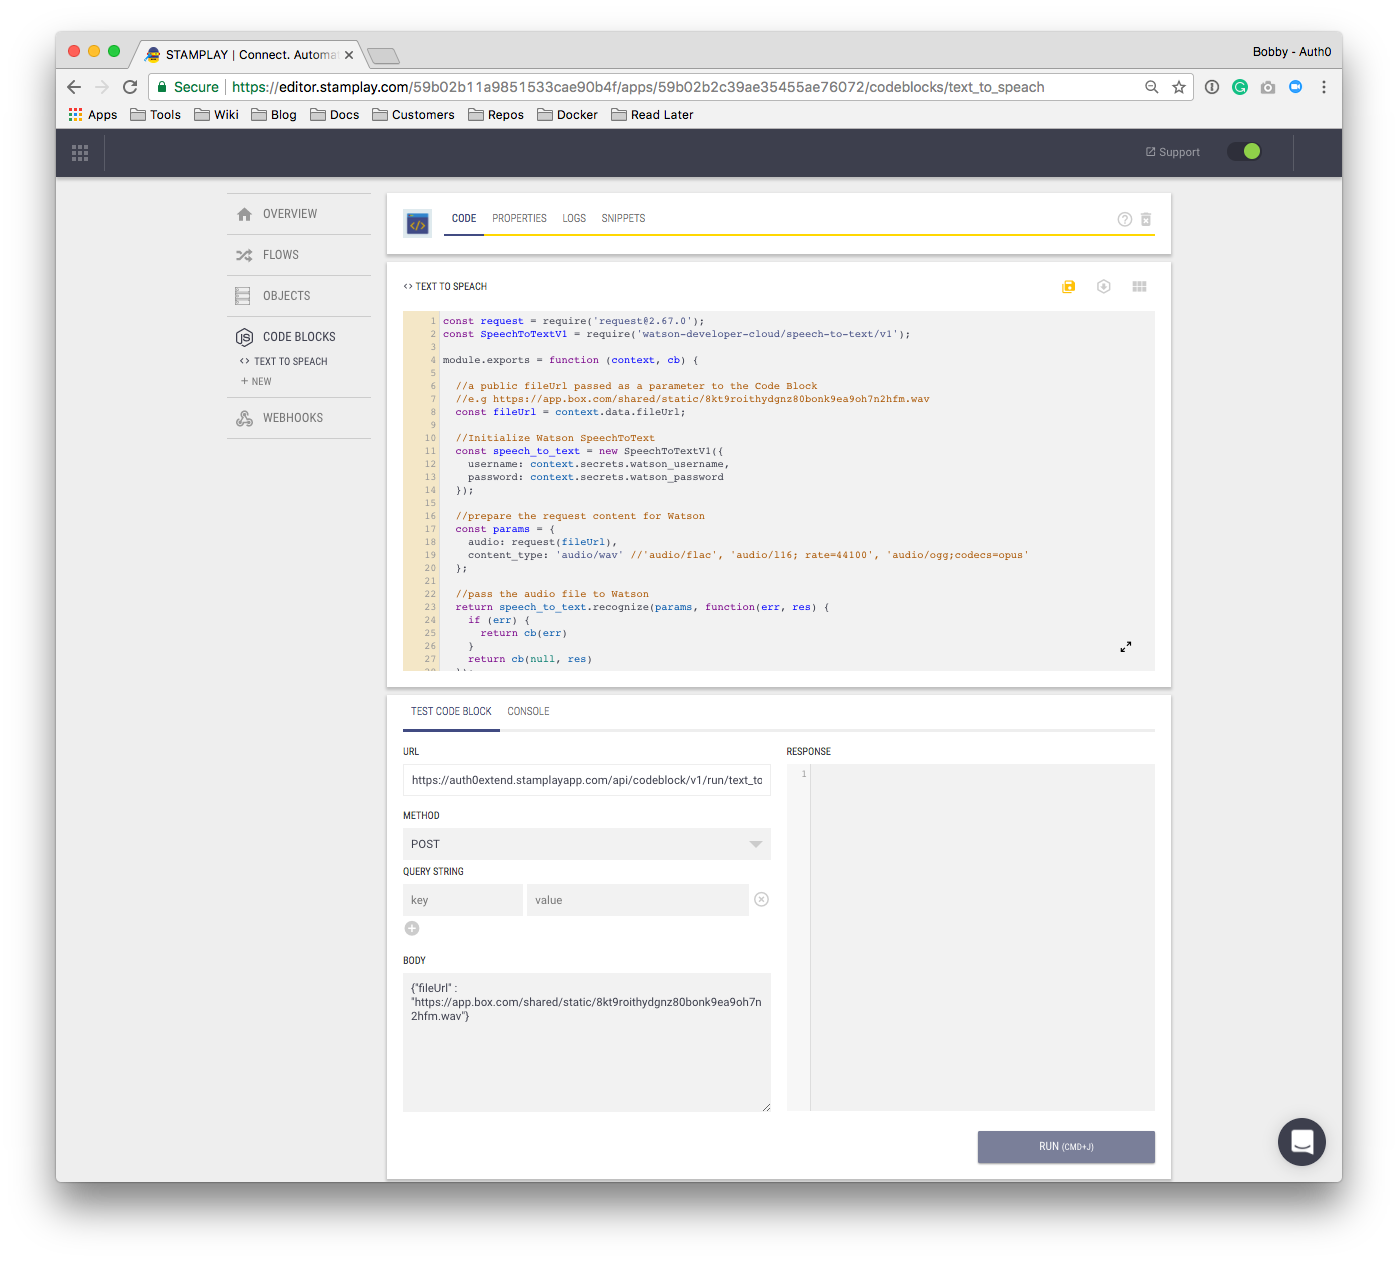Image resolution: width=1398 pixels, height=1262 pixels.
Task: Open the chat messenger widget
Action: click(x=1302, y=1142)
